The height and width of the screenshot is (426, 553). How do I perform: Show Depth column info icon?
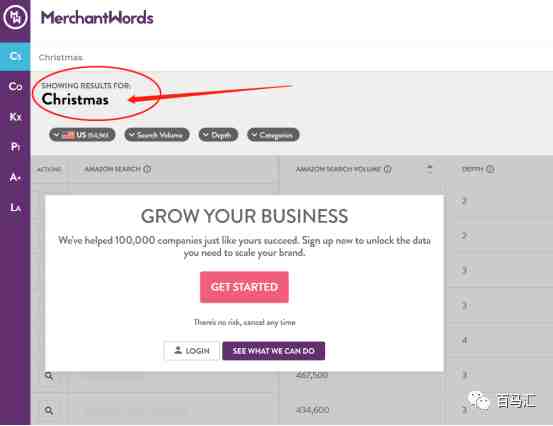[490, 169]
